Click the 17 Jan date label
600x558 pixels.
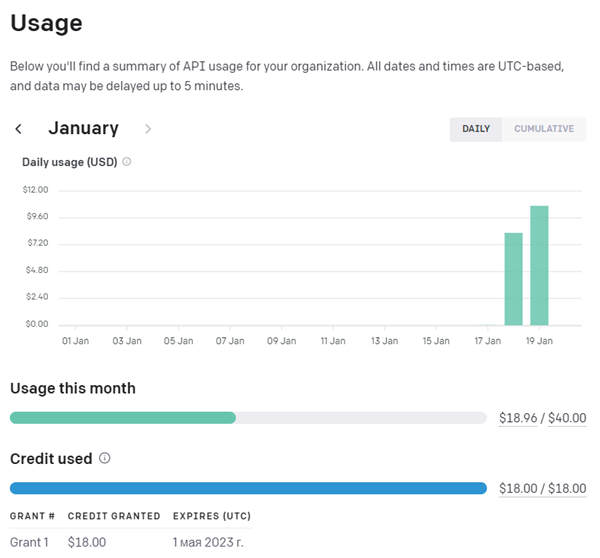click(488, 341)
